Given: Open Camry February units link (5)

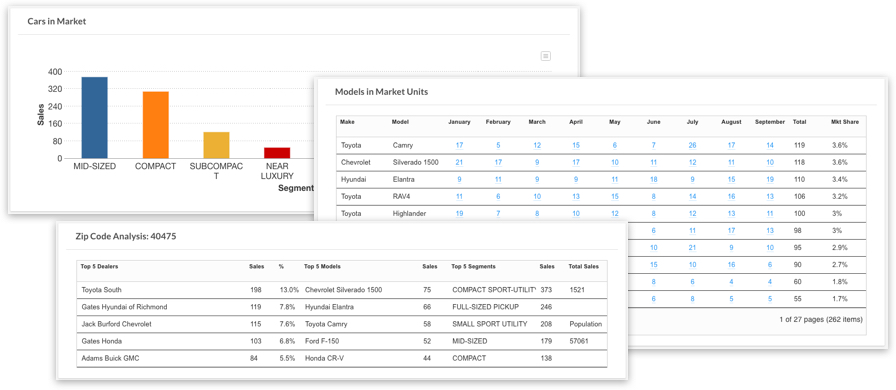Looking at the screenshot, I should (x=498, y=145).
